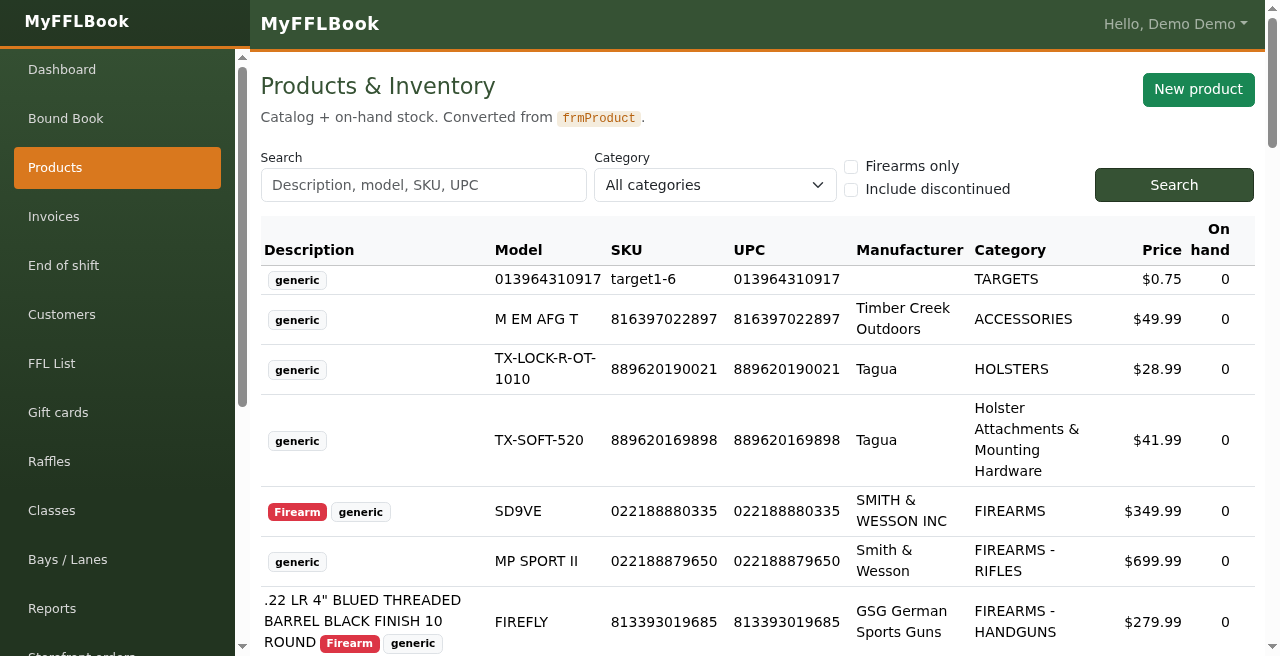Click the On hand column header
The height and width of the screenshot is (656, 1280).
coord(1211,240)
